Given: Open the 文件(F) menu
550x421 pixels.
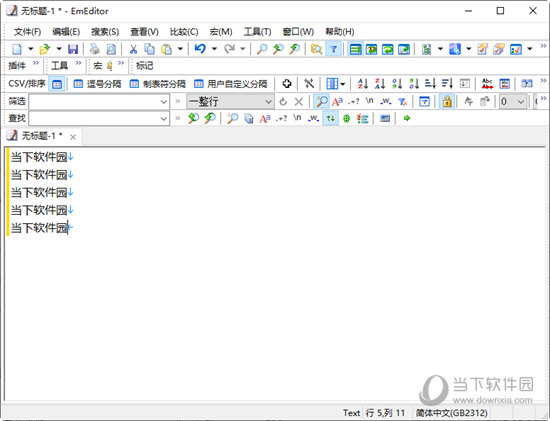Looking at the screenshot, I should (x=27, y=32).
